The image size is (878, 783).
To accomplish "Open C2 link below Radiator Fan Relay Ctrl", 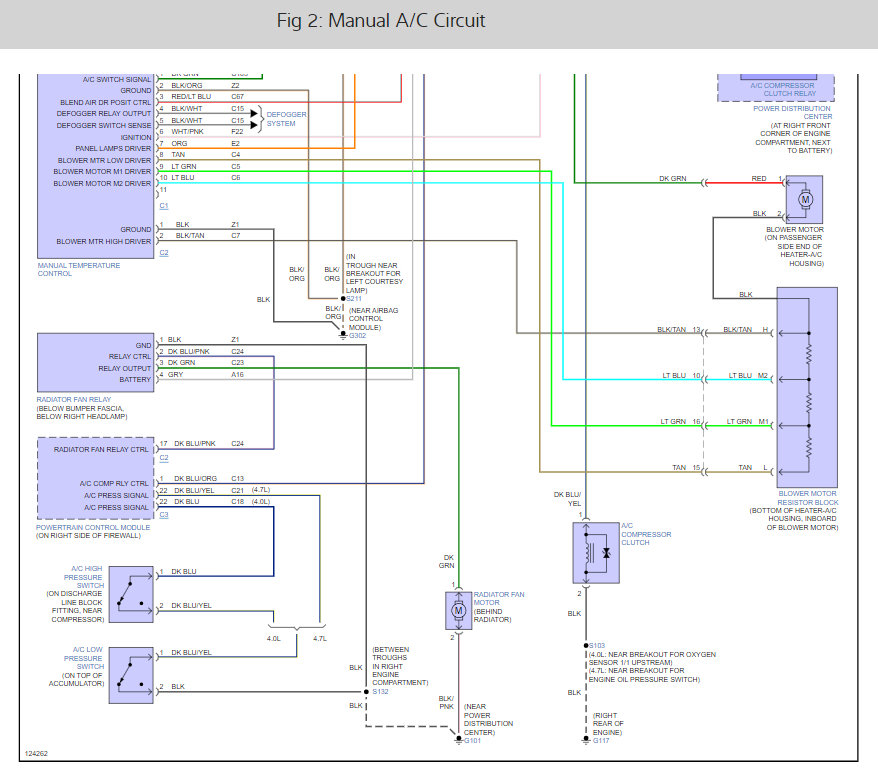I will point(164,458).
